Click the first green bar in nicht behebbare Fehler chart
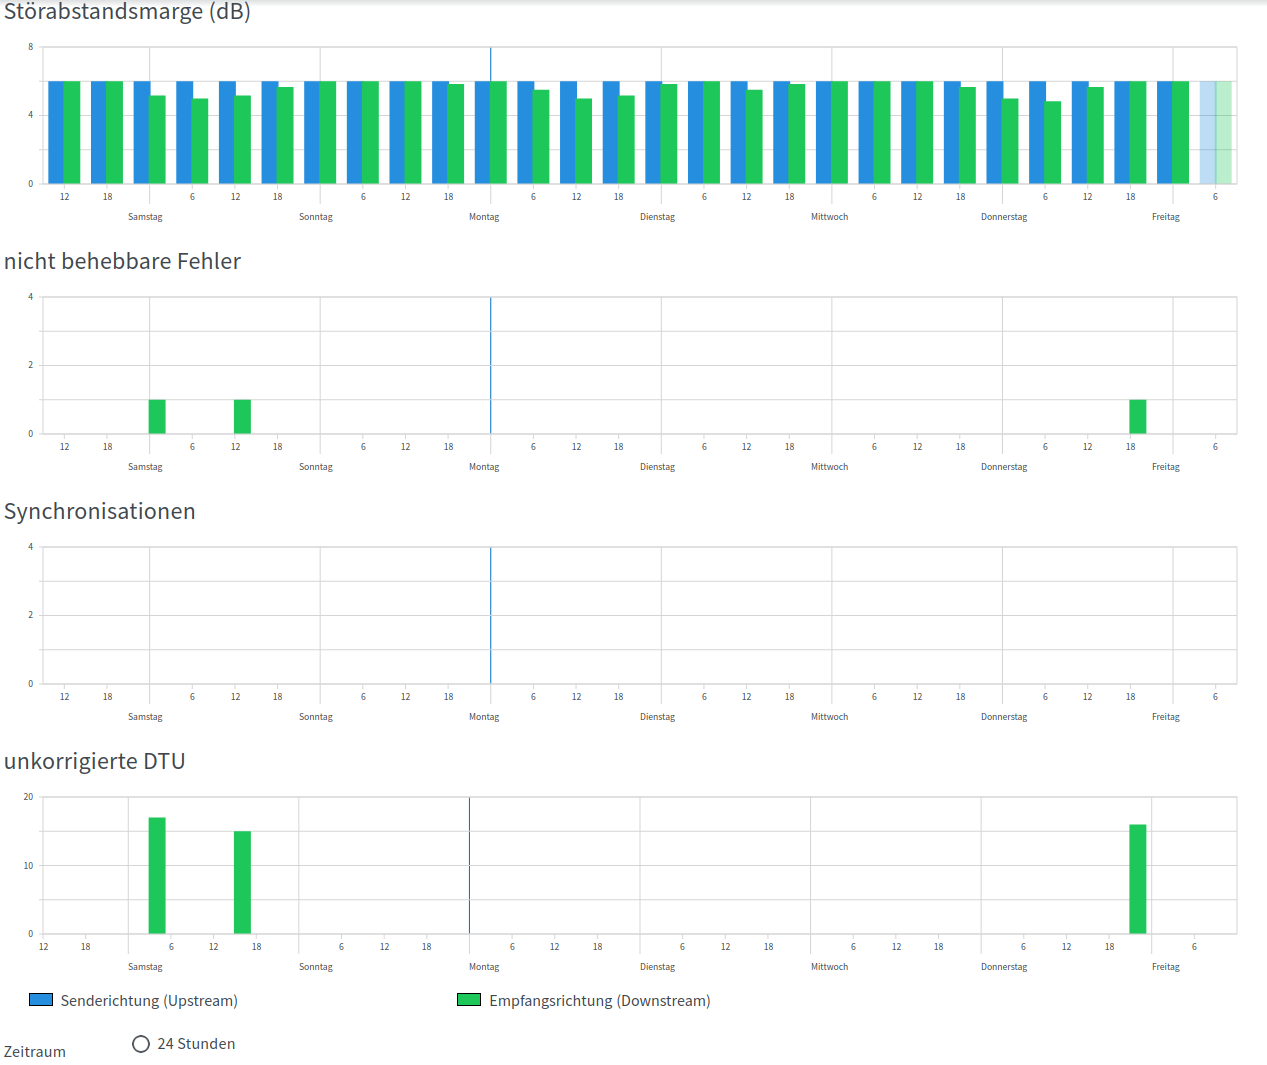Screen dimensions: 1267x1065 157,417
